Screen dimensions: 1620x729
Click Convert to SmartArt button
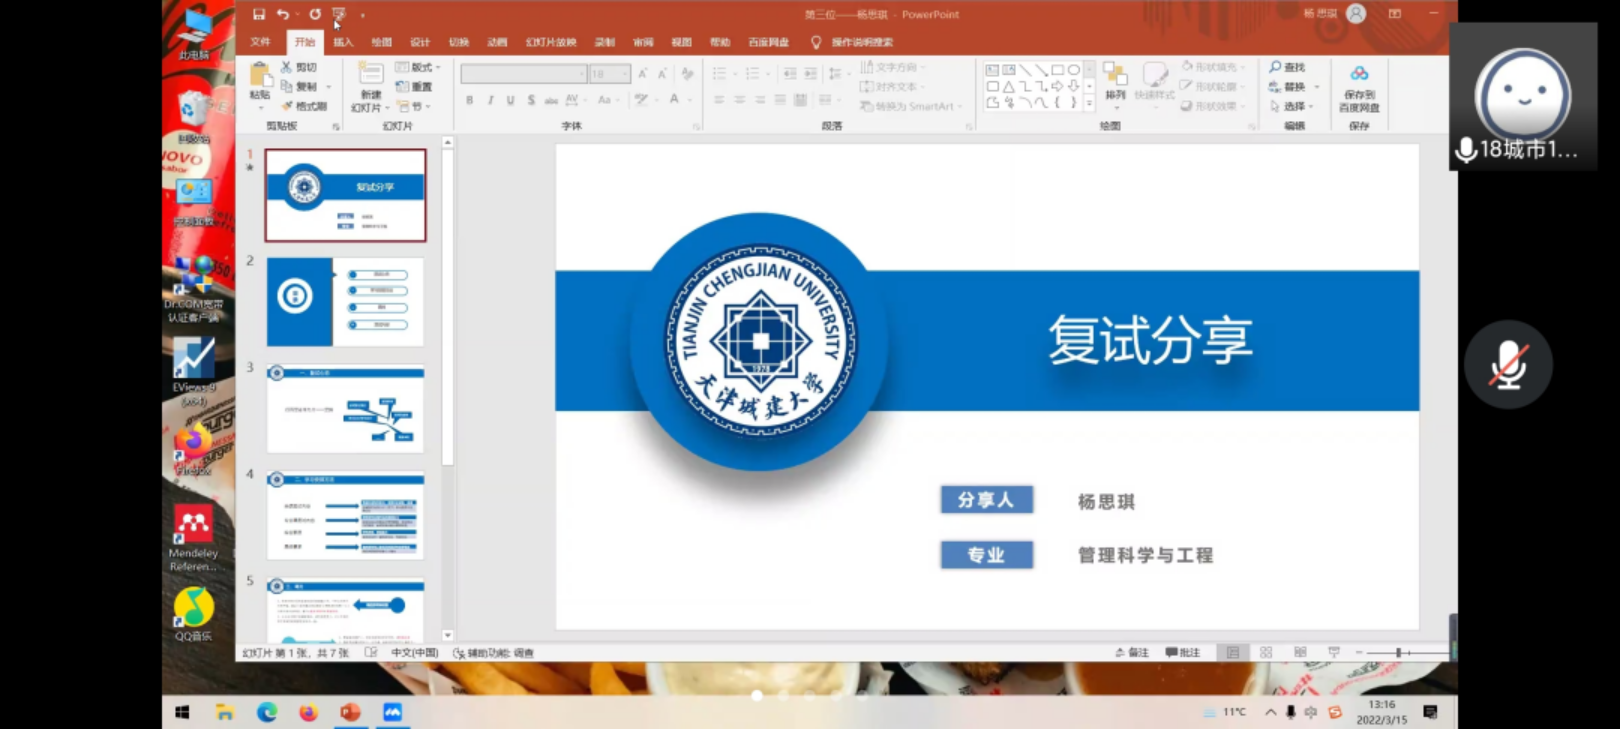click(x=910, y=106)
